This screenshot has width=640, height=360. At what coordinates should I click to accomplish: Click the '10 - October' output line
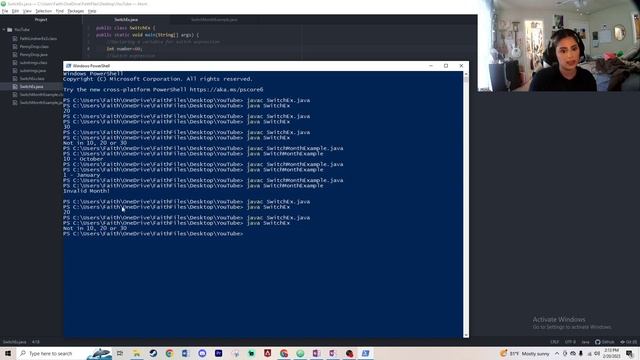(83, 159)
